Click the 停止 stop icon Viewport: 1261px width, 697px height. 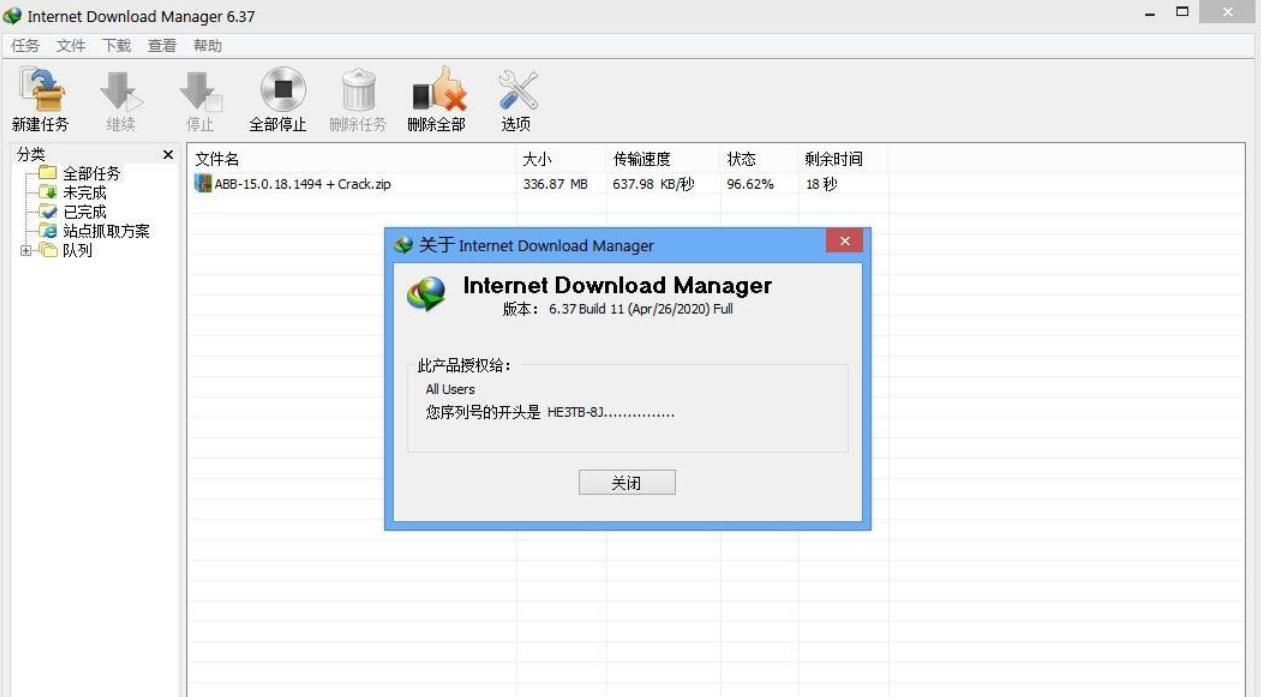tap(200, 90)
